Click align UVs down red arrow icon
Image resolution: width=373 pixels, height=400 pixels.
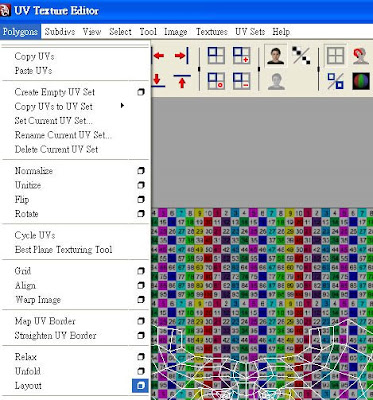(x=158, y=81)
